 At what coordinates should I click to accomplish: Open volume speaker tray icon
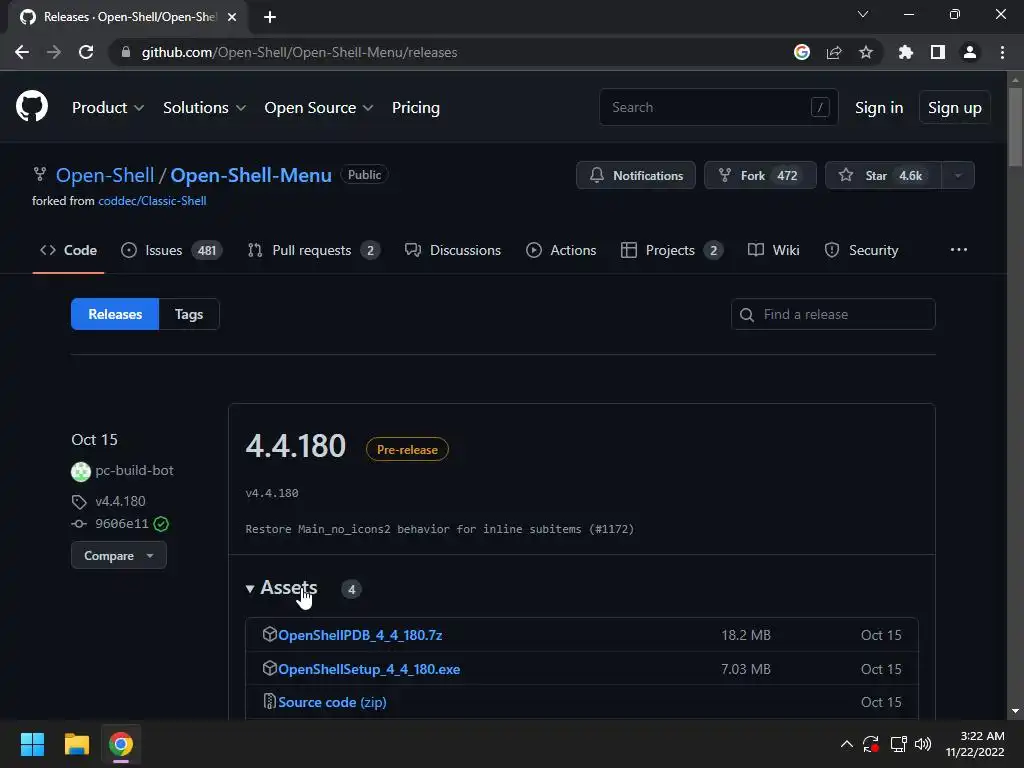point(923,744)
